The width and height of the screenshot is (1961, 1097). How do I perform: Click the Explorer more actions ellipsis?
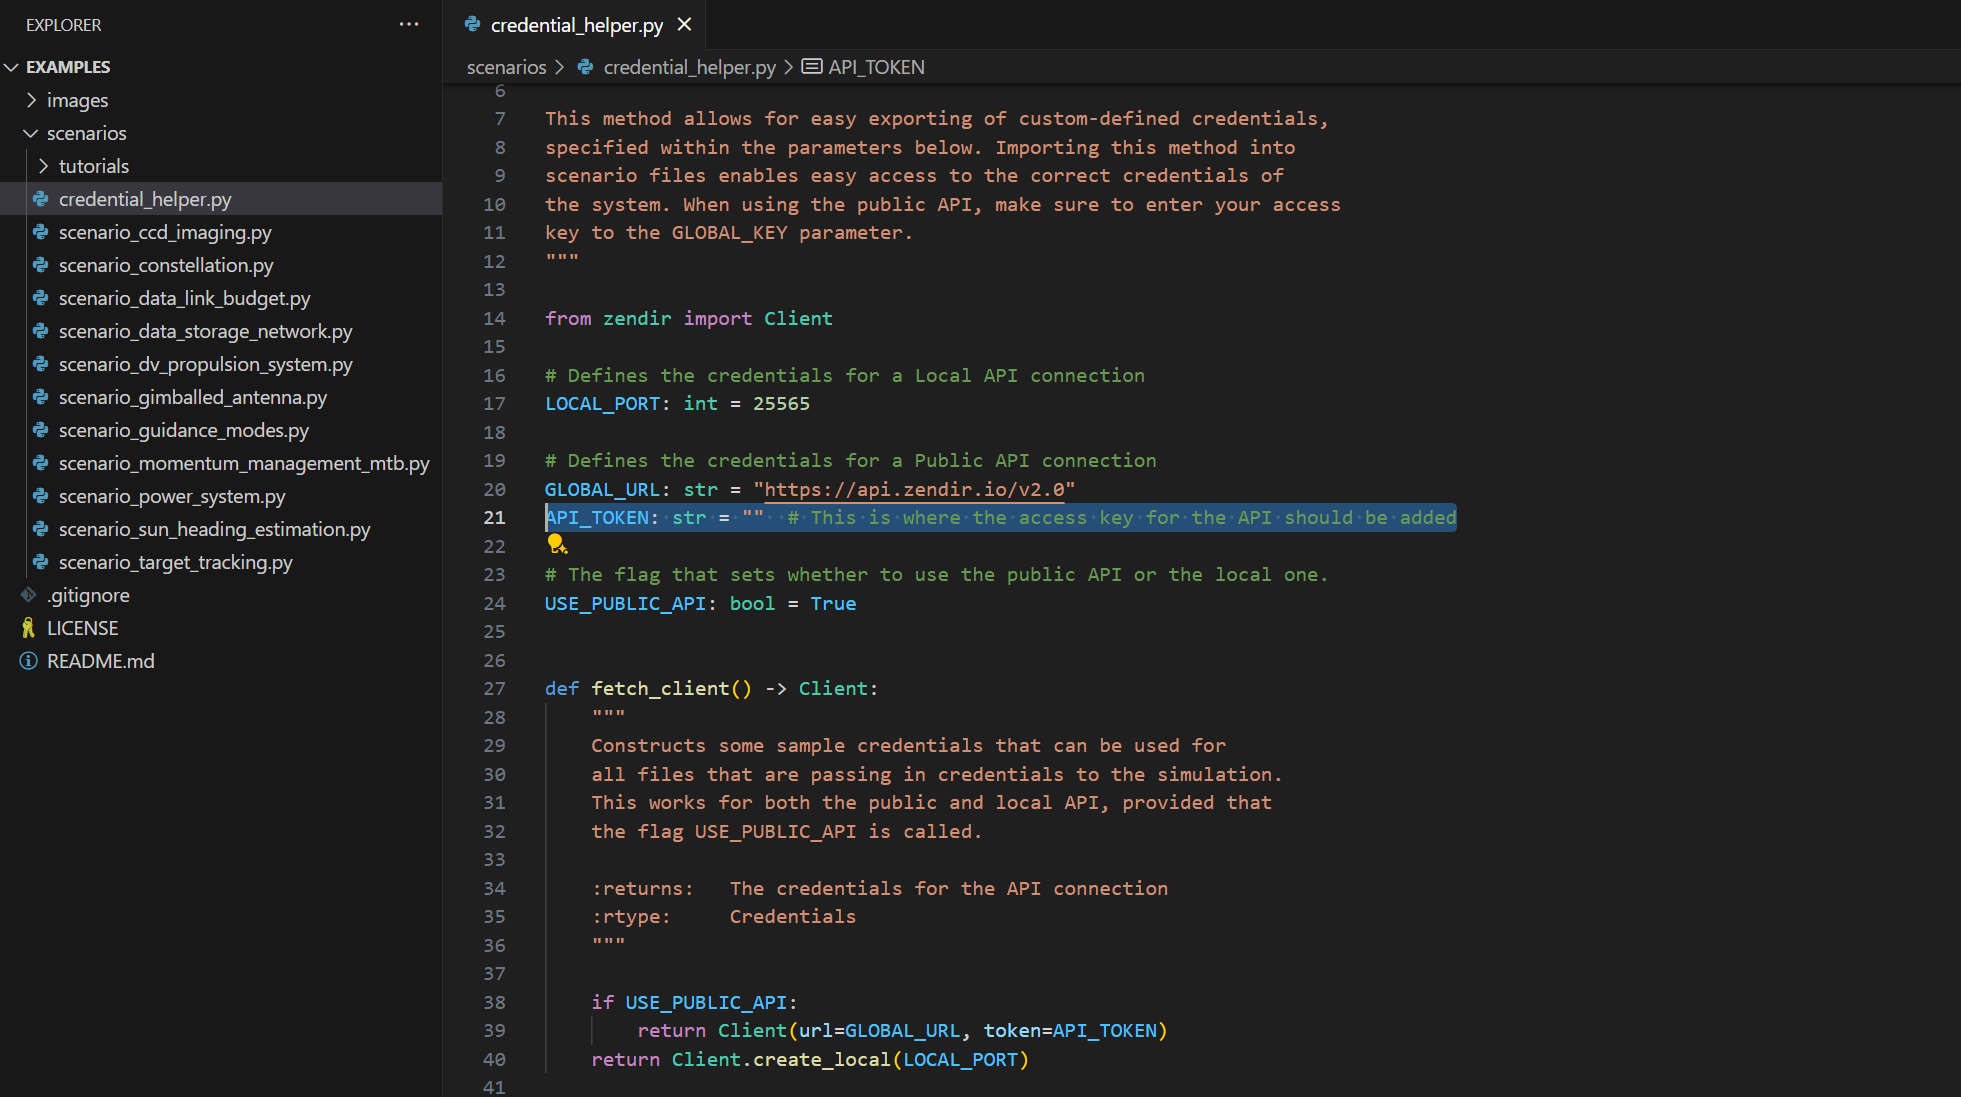click(409, 24)
